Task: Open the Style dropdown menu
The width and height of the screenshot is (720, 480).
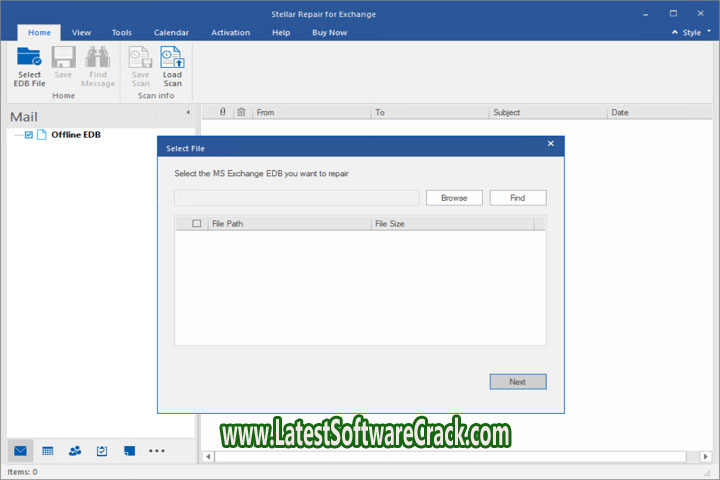Action: tap(696, 33)
